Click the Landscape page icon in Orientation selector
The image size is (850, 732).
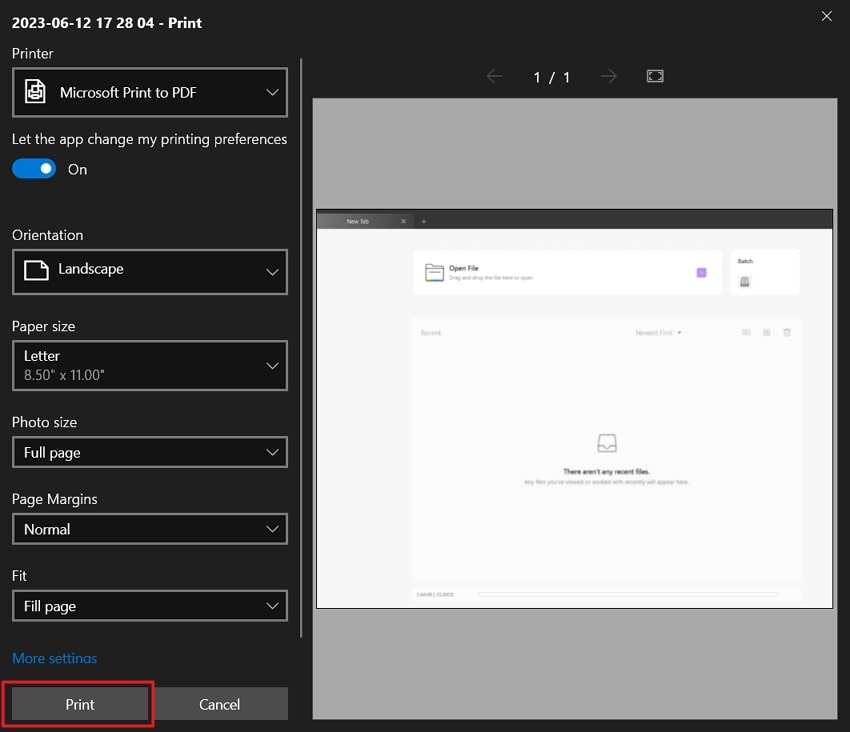pyautogui.click(x=34, y=271)
